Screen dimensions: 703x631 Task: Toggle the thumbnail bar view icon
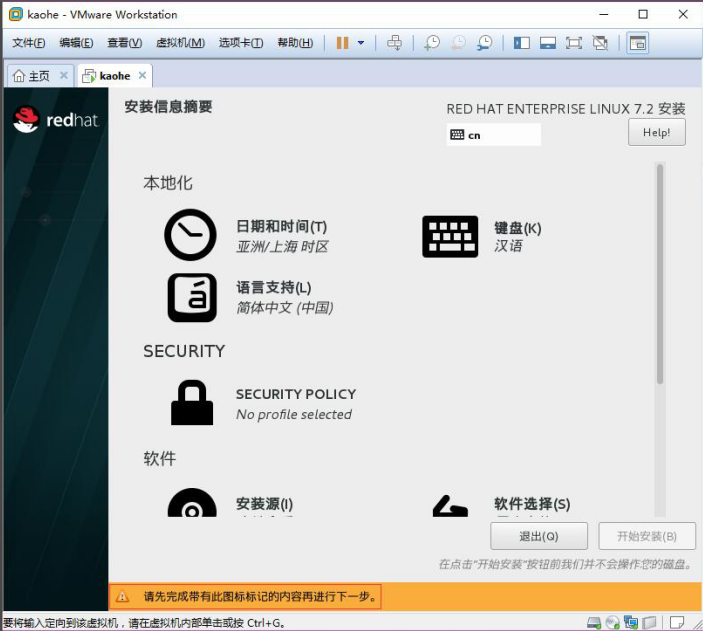click(x=548, y=43)
